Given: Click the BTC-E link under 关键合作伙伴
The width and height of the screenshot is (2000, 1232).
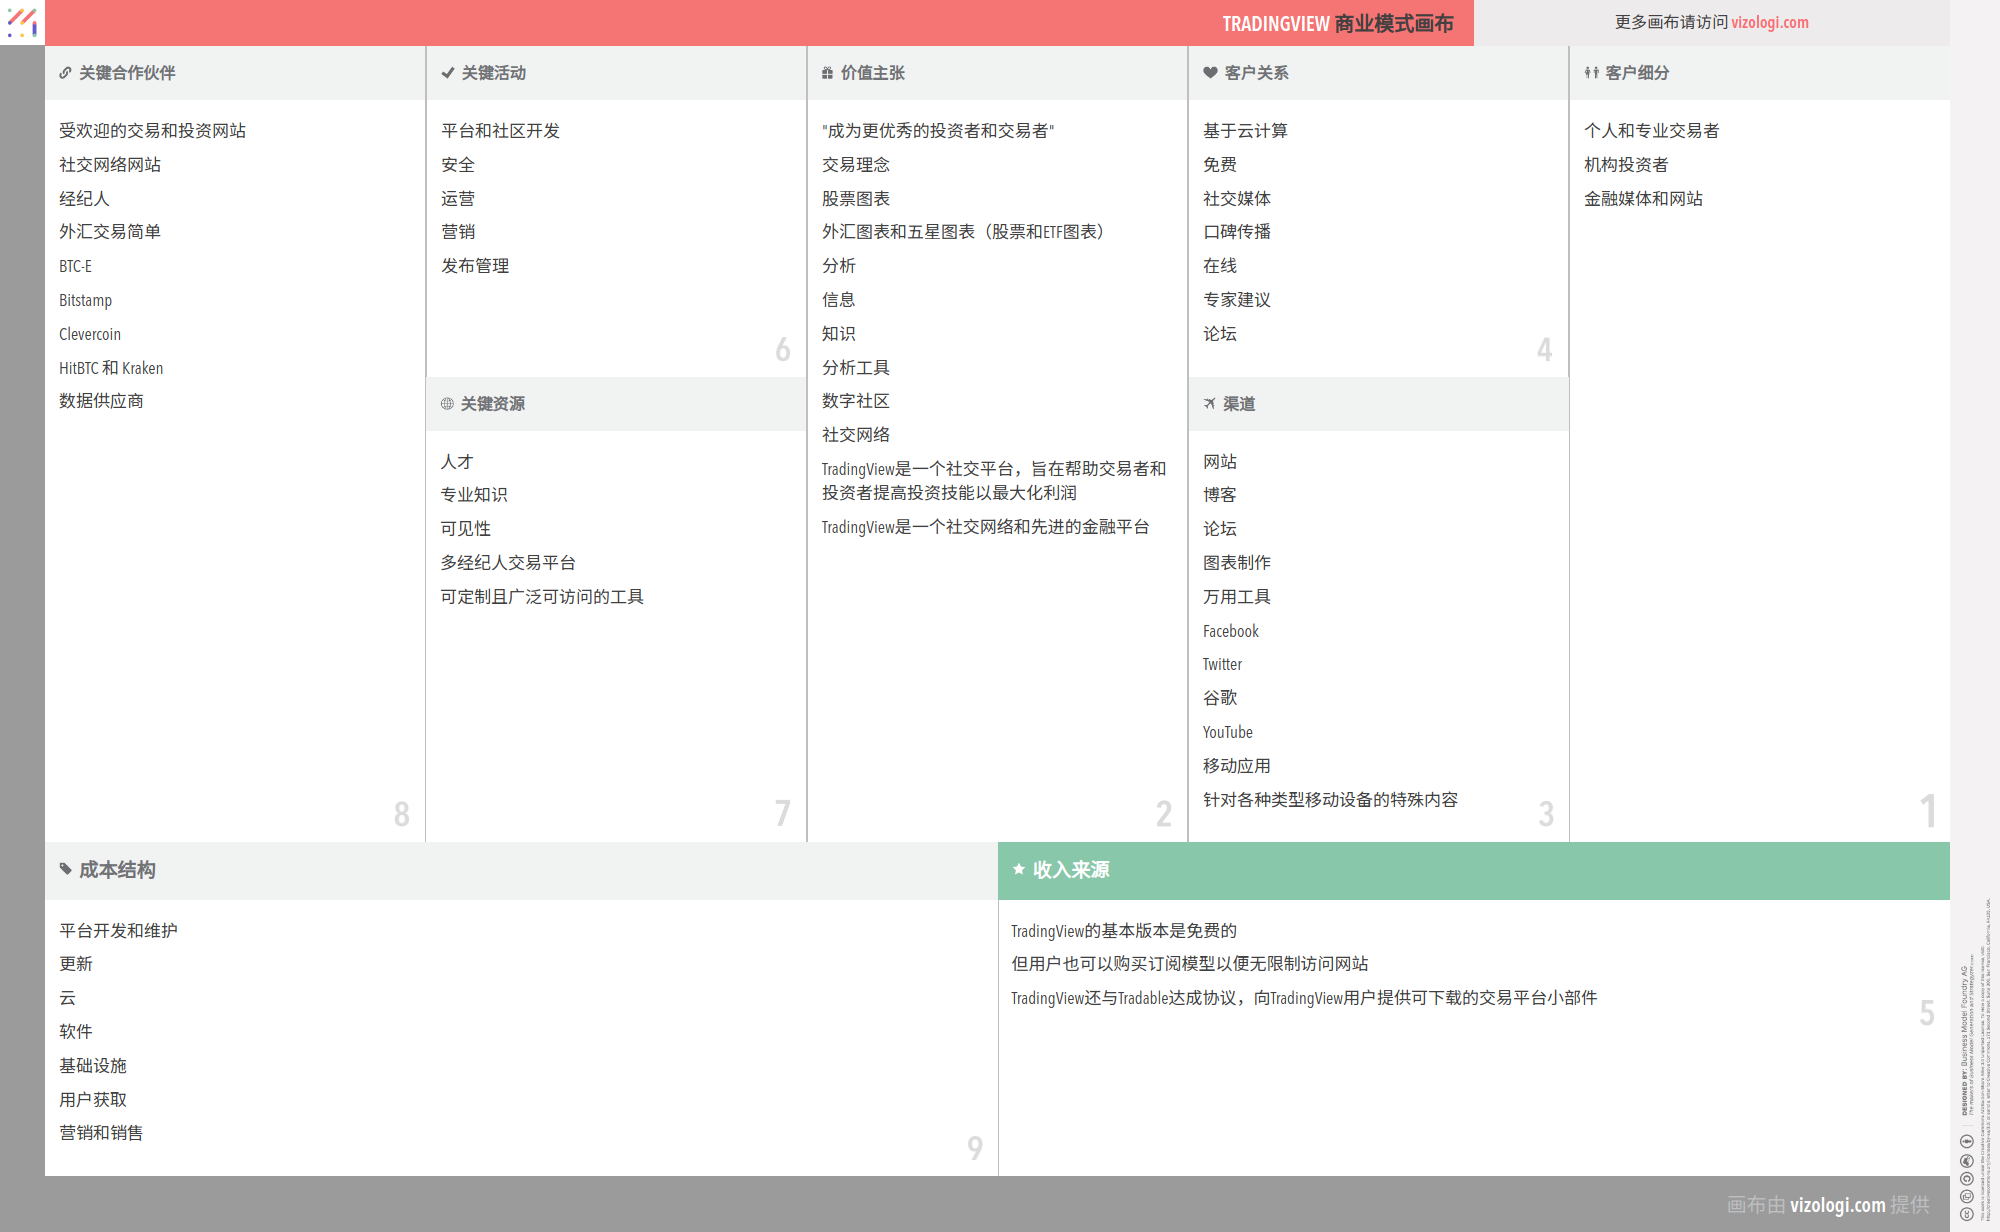Looking at the screenshot, I should pyautogui.click(x=74, y=265).
